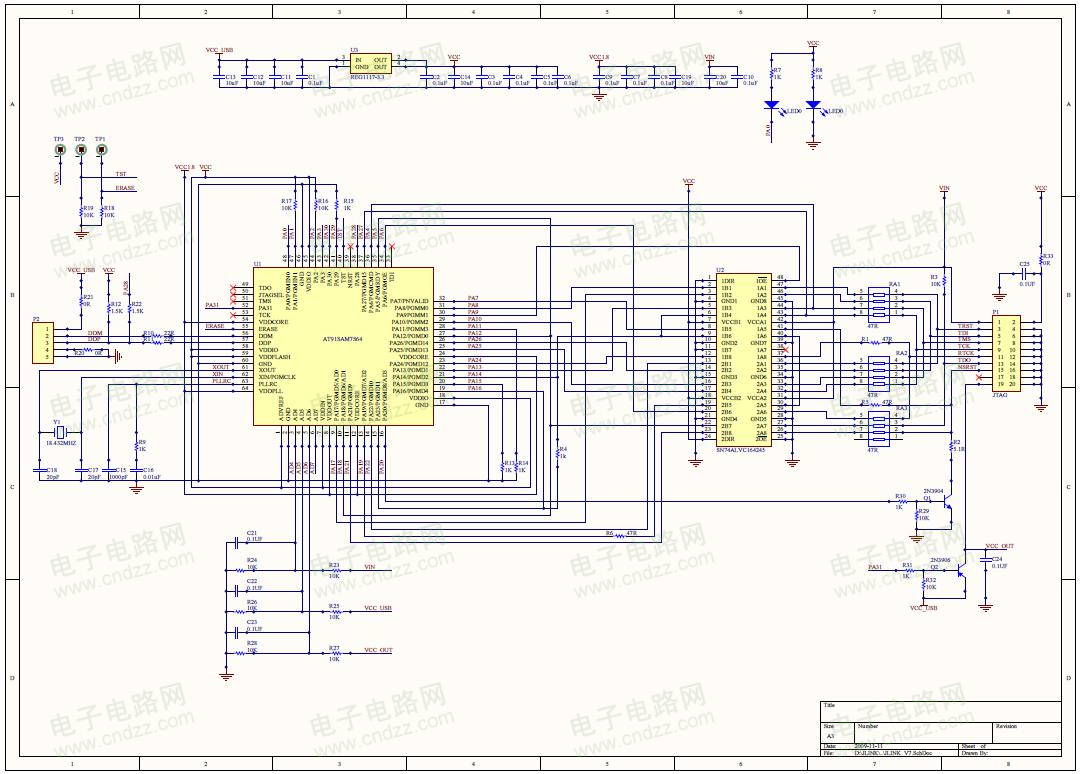Click capacitor C24 near VCC_OUT
The image size is (1081, 774).
(x=986, y=562)
